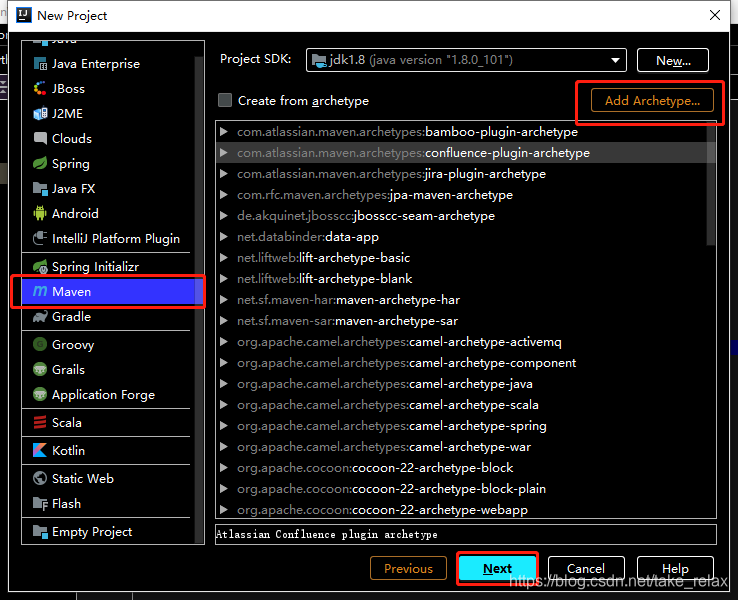Click the Spring leaf icon
738x600 pixels.
click(40, 163)
